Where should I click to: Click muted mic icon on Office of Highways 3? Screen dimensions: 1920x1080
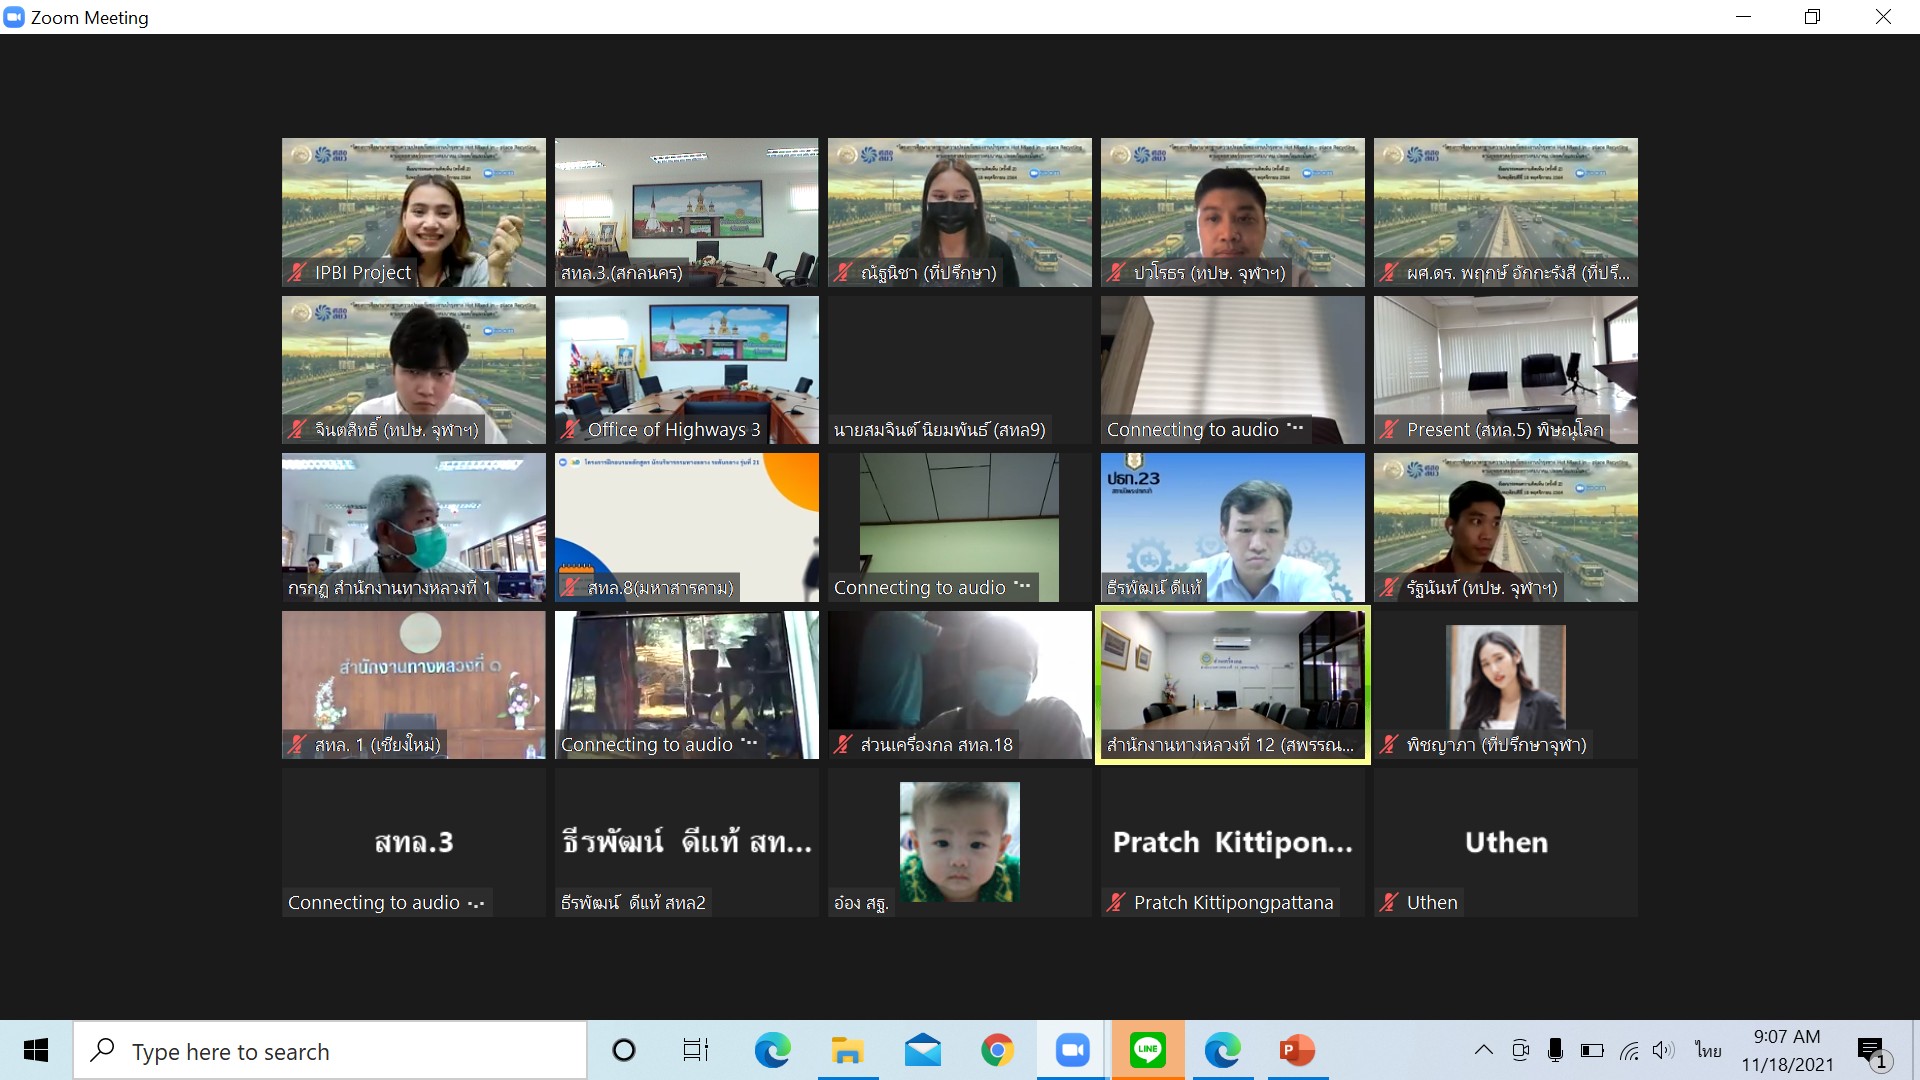coord(570,430)
